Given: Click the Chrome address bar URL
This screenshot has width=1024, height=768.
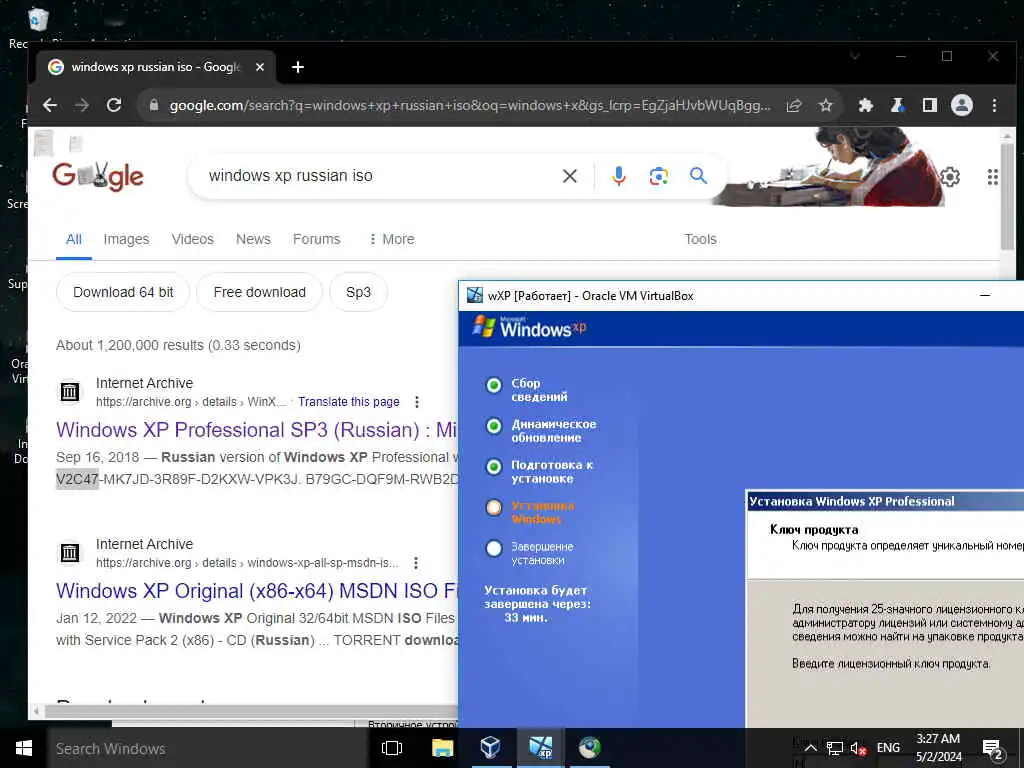Looking at the screenshot, I should coord(470,105).
